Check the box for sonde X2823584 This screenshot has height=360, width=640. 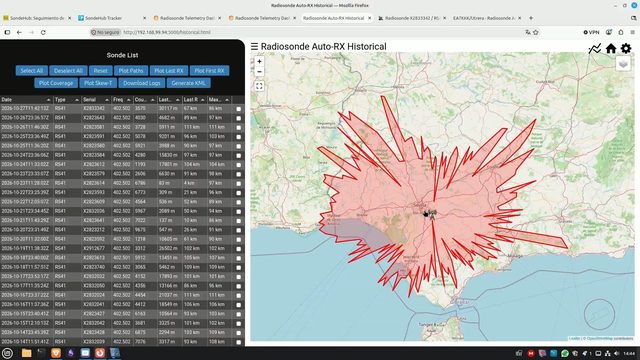pos(239,156)
